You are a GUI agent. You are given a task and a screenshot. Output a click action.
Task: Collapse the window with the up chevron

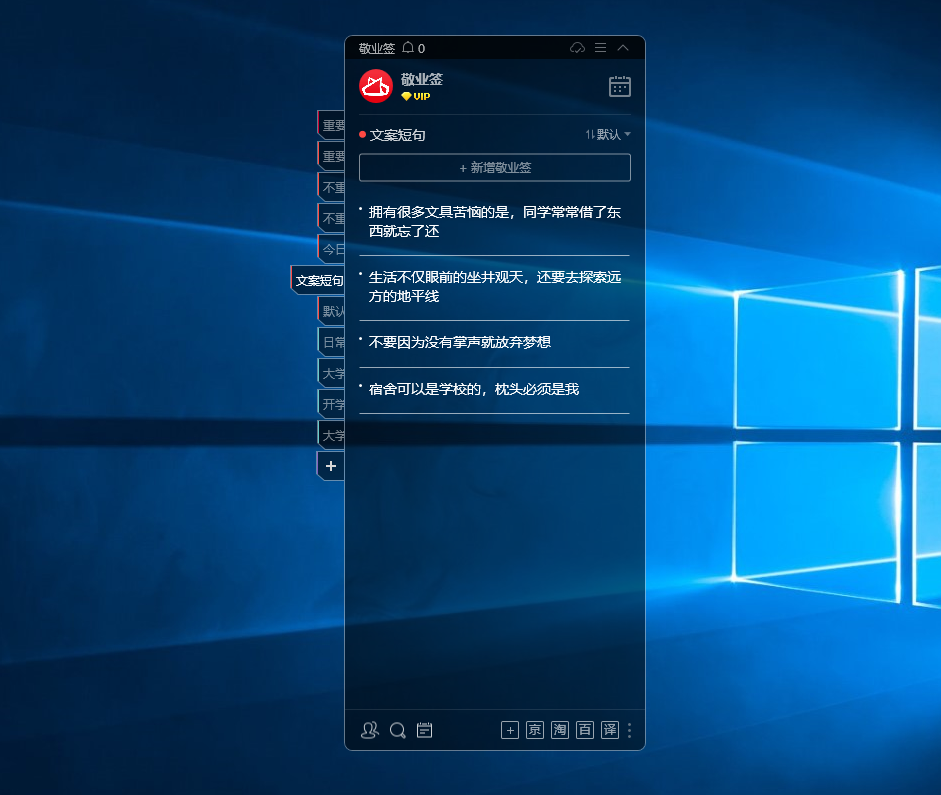pyautogui.click(x=623, y=48)
